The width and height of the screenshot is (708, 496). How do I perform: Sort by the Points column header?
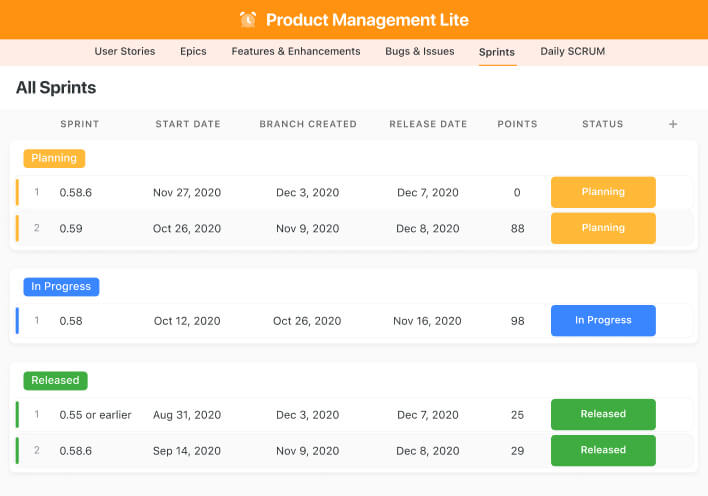point(517,124)
